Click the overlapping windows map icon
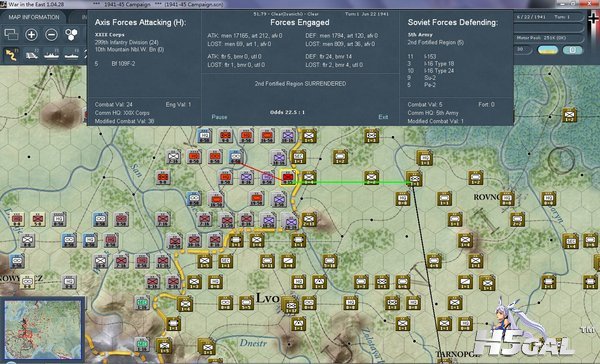Image resolution: width=600 pixels, height=364 pixels. coord(11,34)
